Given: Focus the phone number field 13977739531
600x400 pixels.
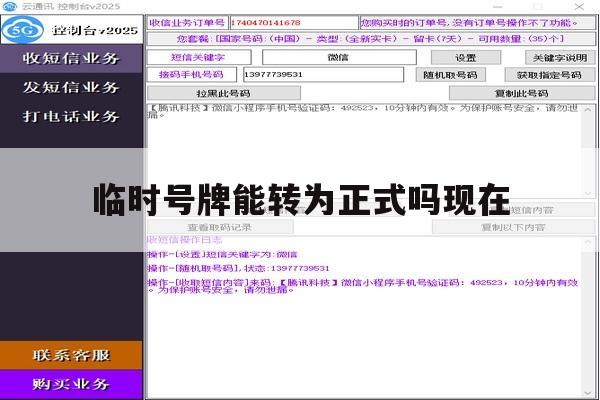Looking at the screenshot, I should [323, 75].
